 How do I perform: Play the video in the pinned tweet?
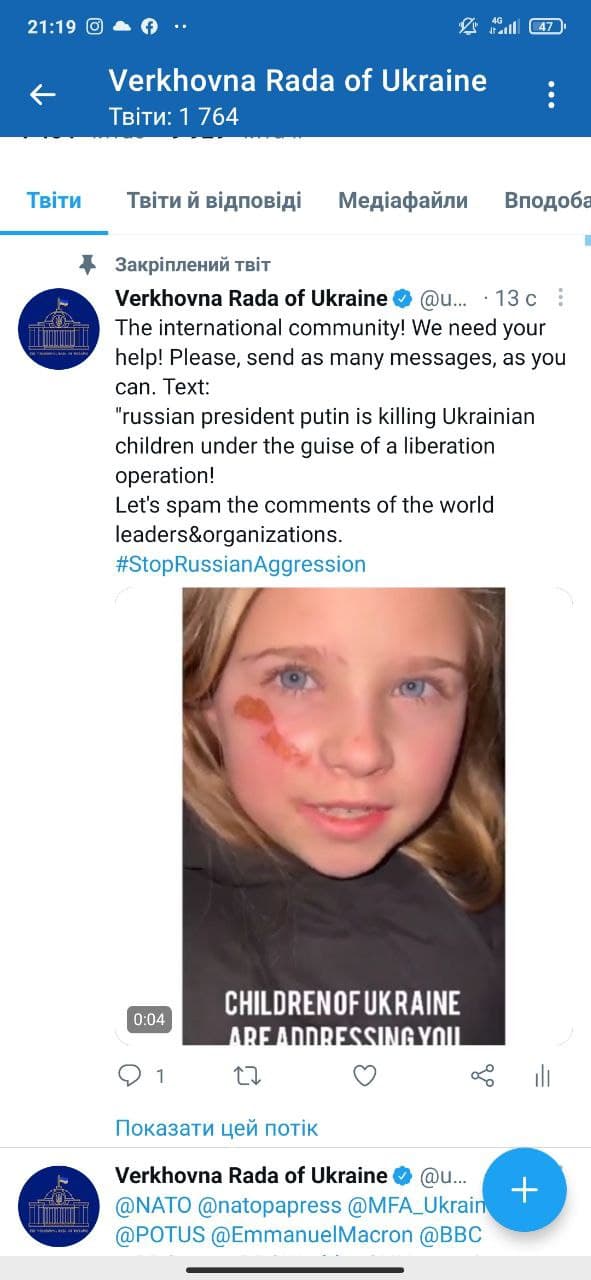click(344, 816)
